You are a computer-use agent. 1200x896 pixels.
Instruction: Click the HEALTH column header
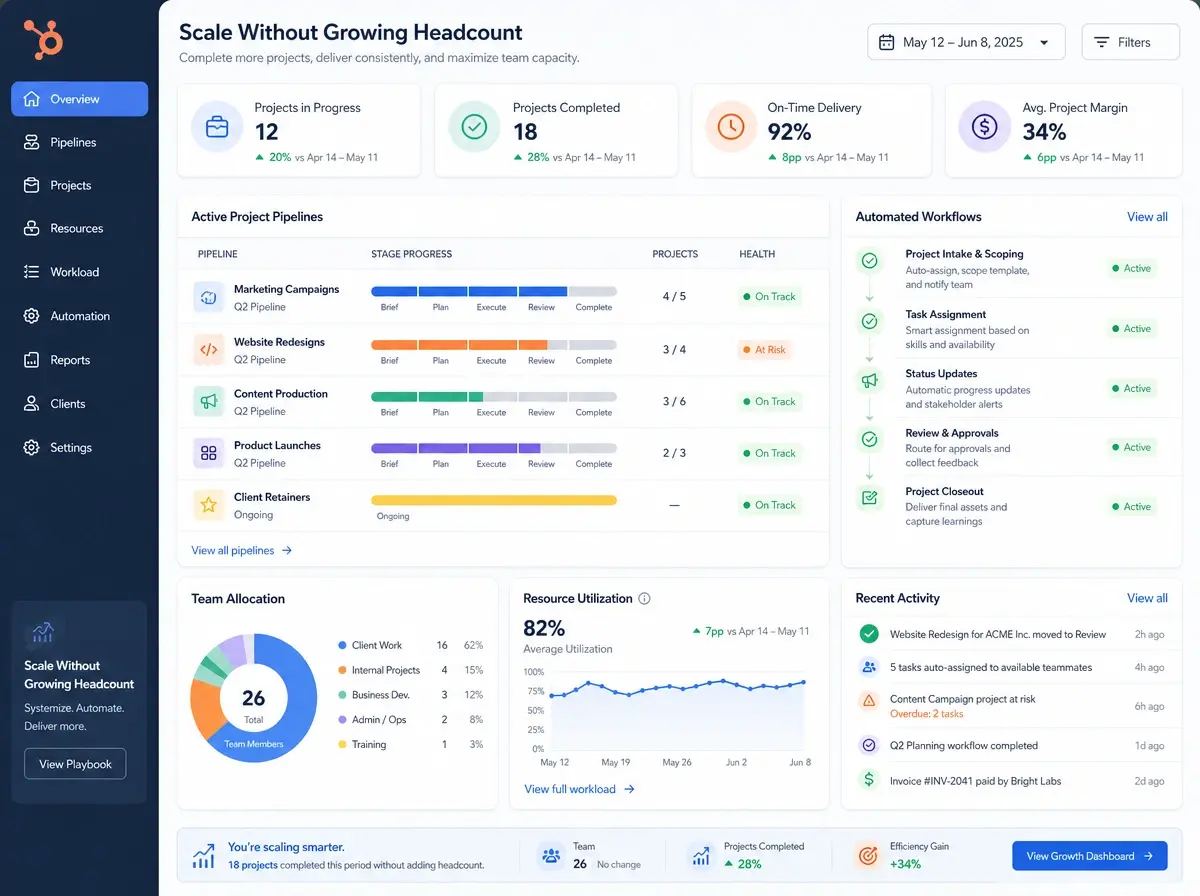pyautogui.click(x=757, y=254)
